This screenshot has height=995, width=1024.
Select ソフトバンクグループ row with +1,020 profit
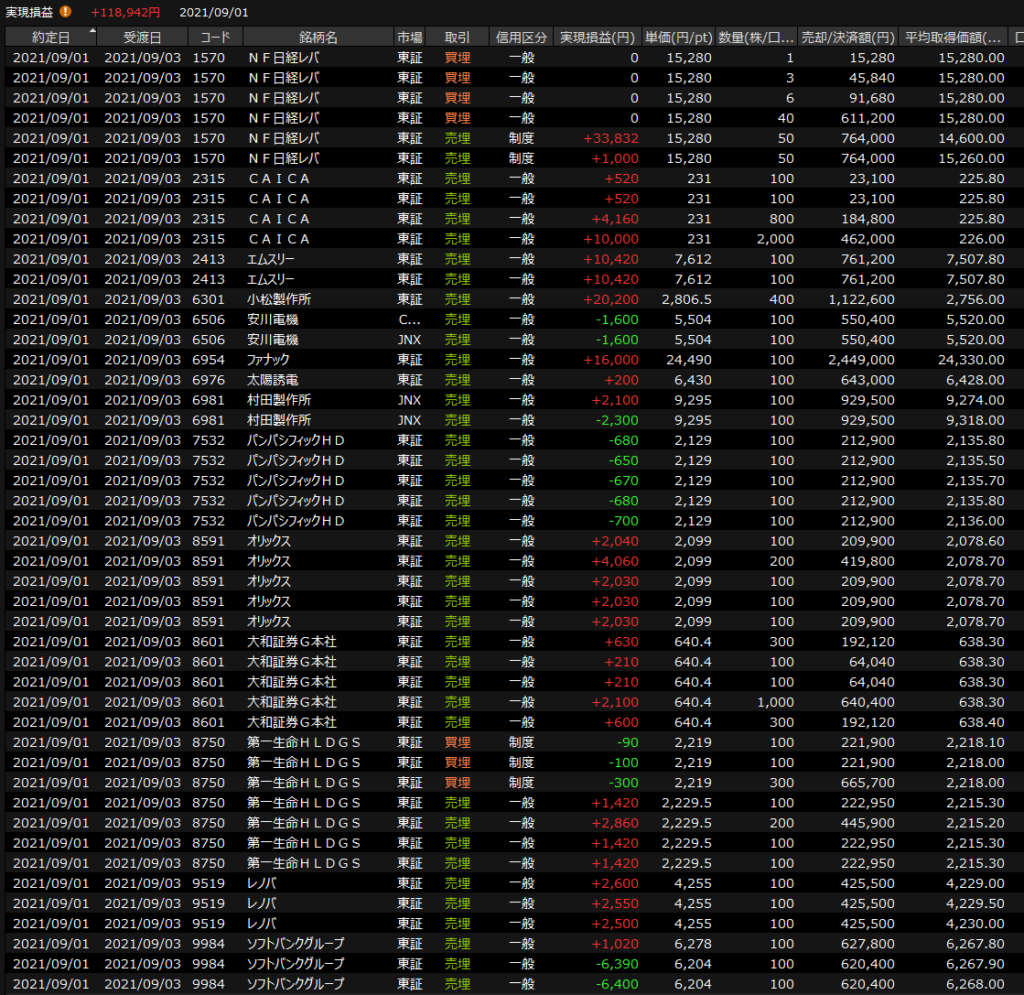[500, 944]
